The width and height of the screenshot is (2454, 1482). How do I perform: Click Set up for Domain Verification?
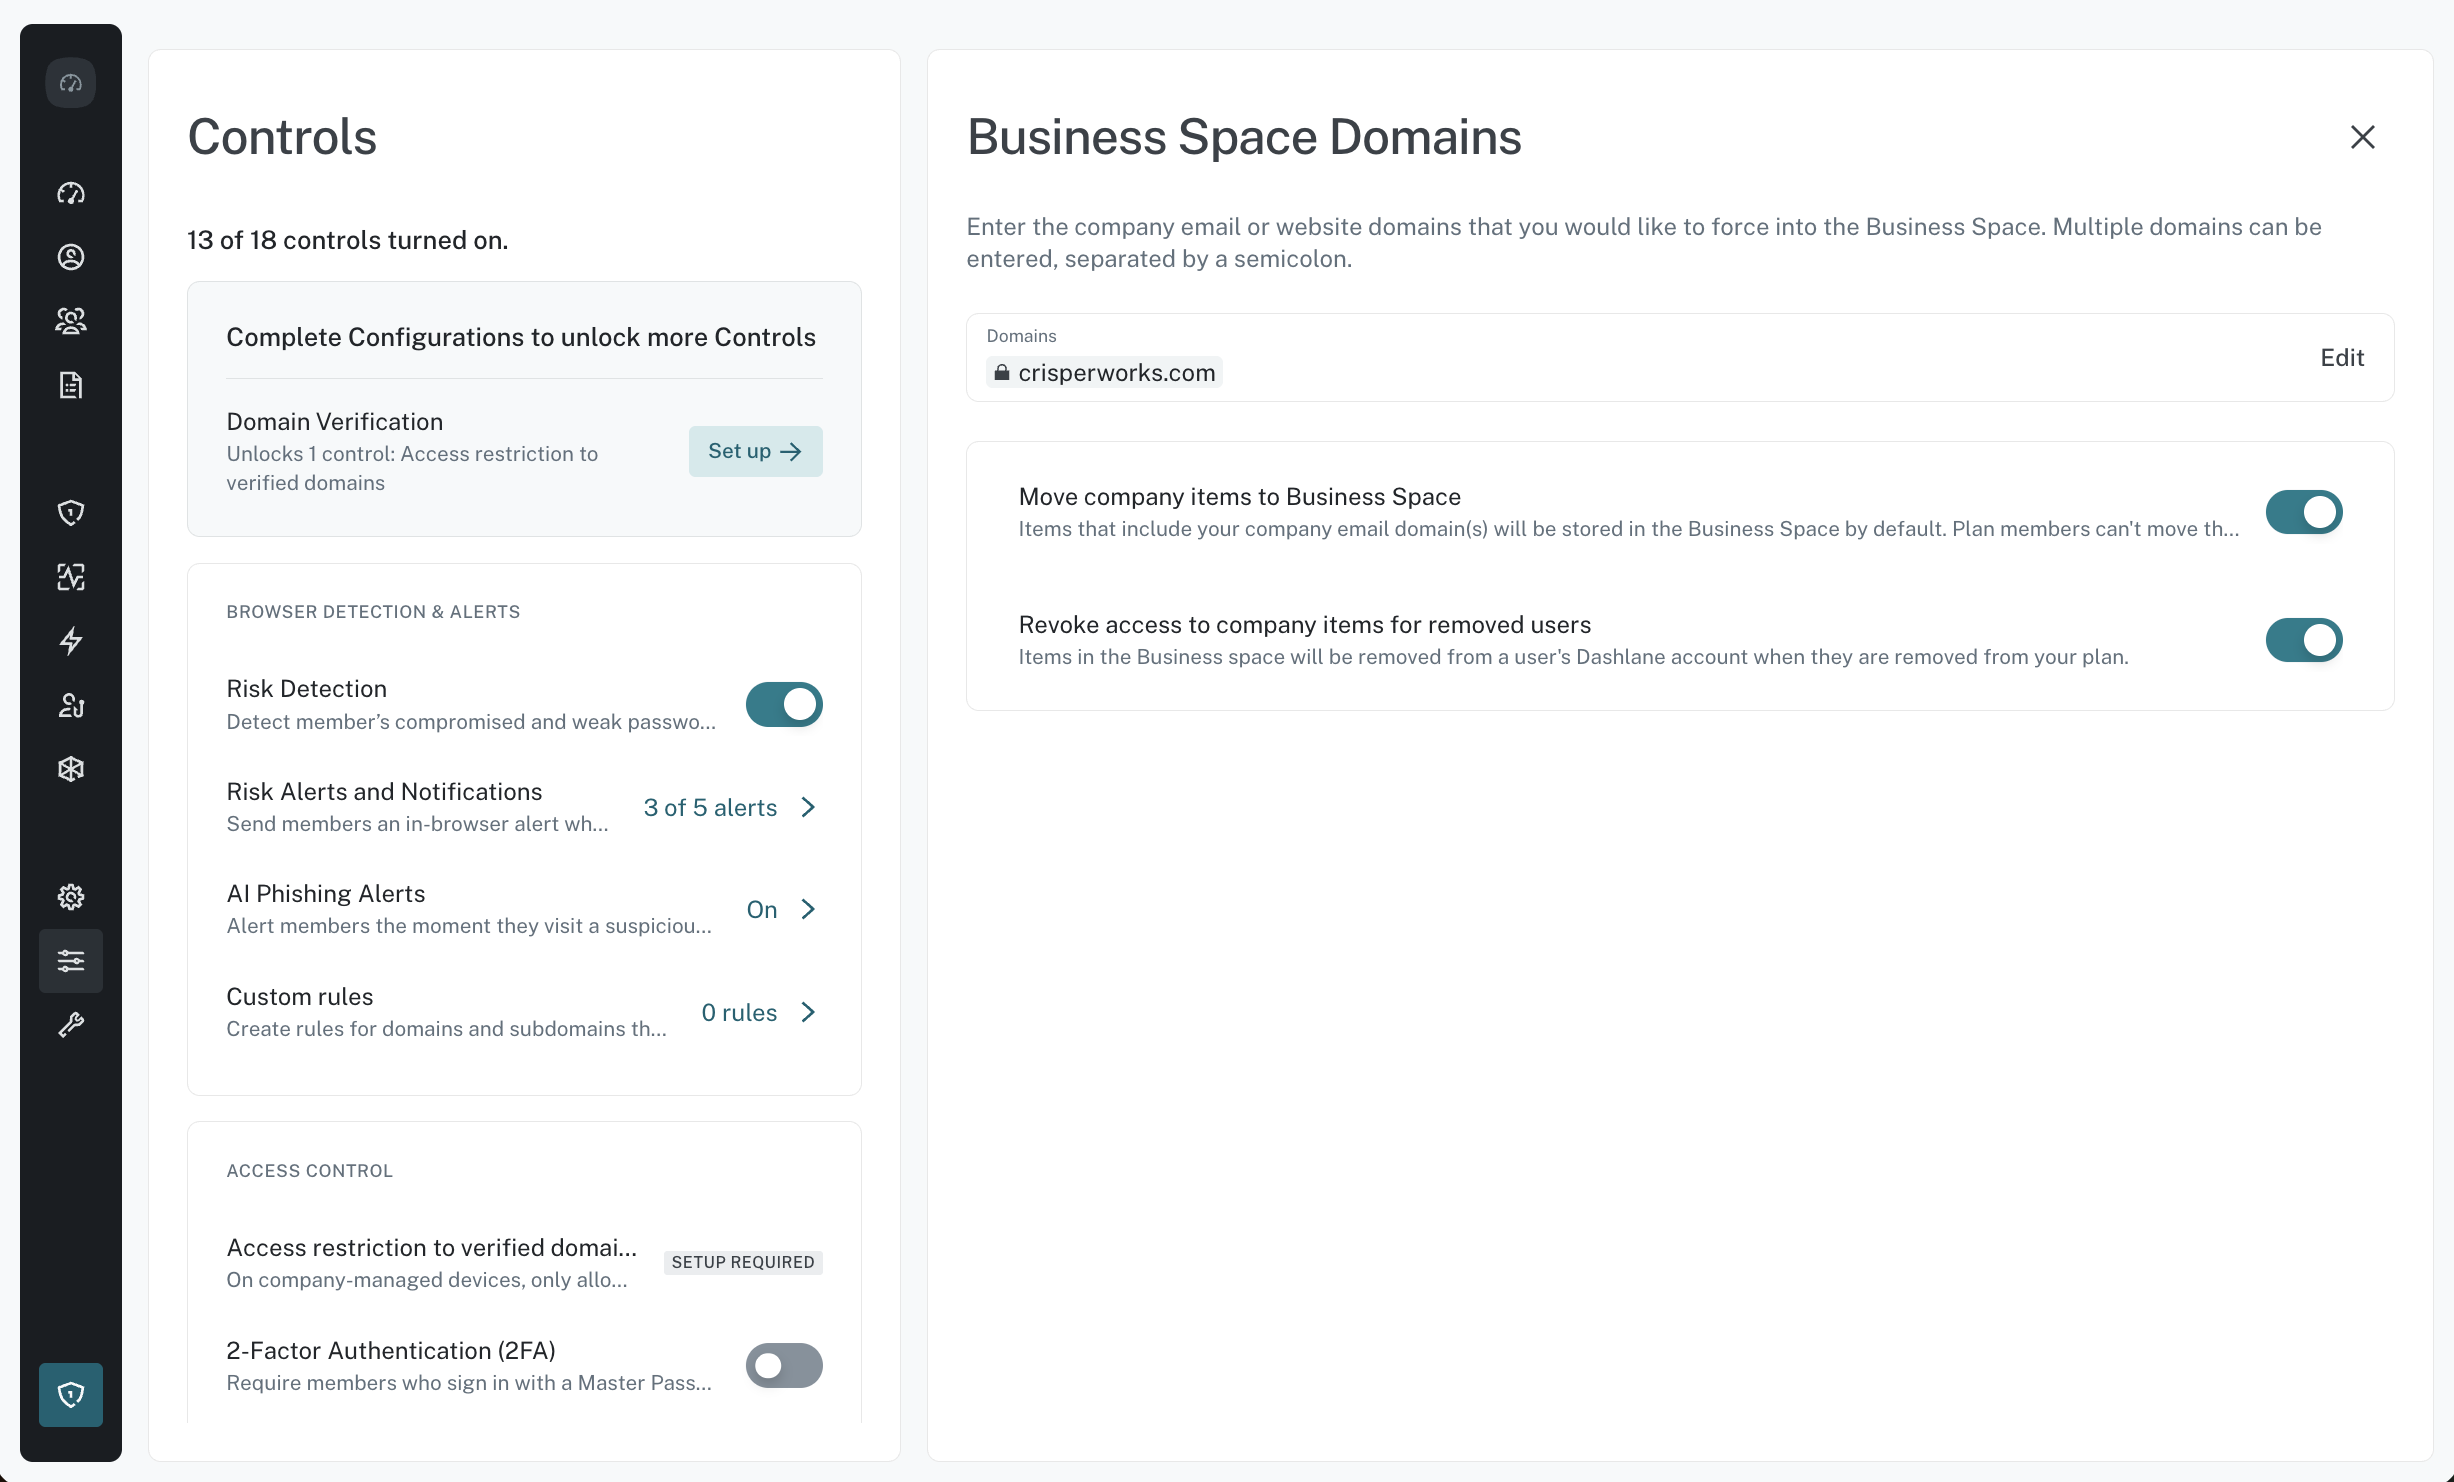pyautogui.click(x=755, y=451)
